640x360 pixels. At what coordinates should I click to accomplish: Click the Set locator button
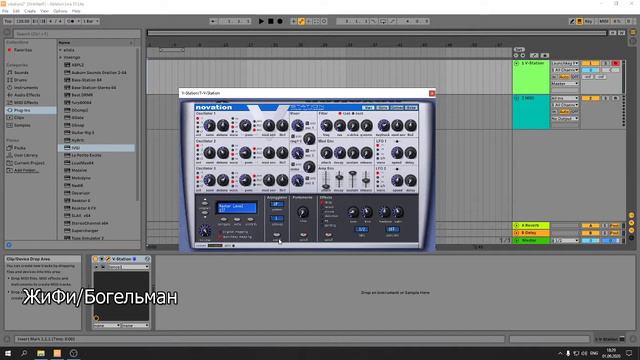pos(519,49)
